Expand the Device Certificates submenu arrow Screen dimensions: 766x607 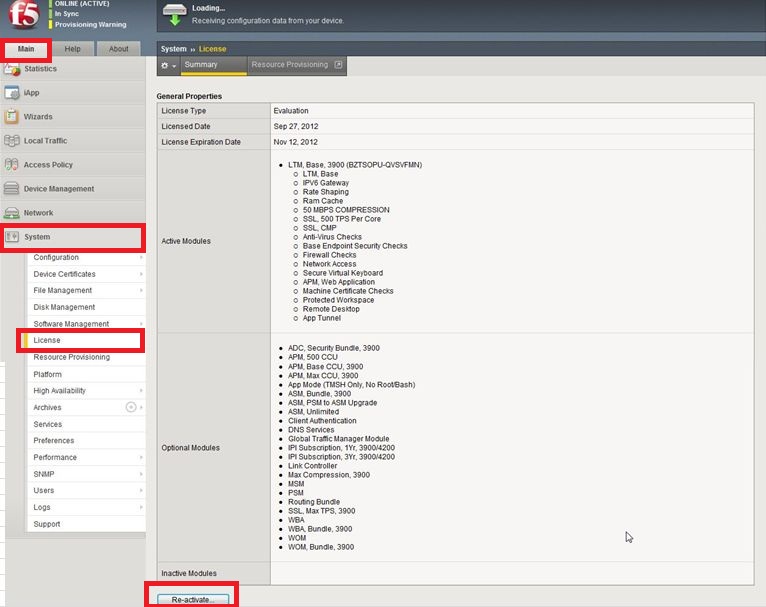[x=141, y=274]
